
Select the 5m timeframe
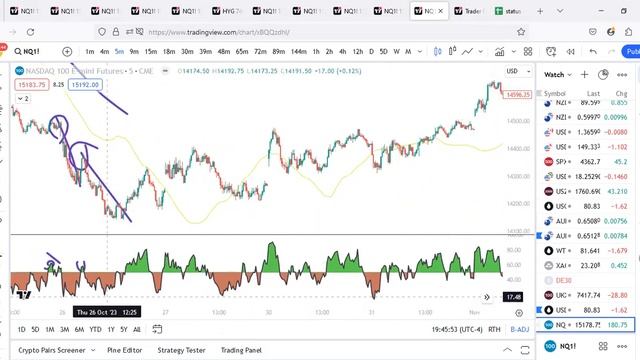119,51
